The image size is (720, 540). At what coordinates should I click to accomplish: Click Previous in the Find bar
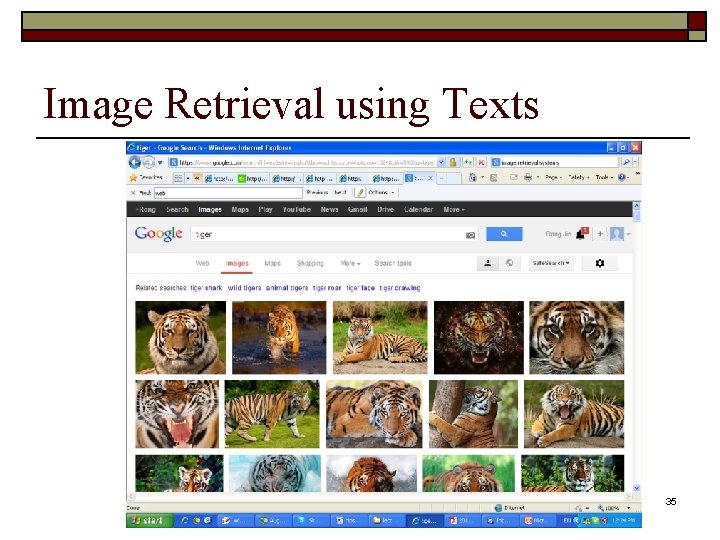click(x=317, y=192)
